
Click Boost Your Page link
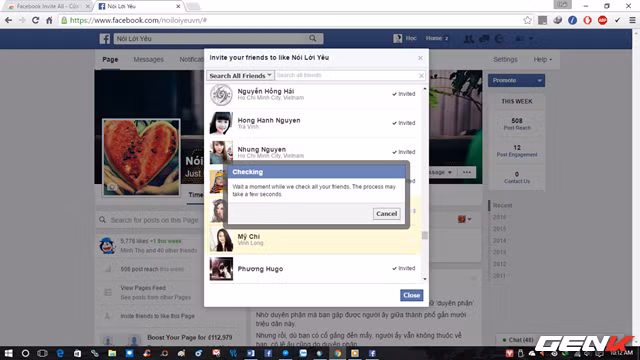pos(189,338)
